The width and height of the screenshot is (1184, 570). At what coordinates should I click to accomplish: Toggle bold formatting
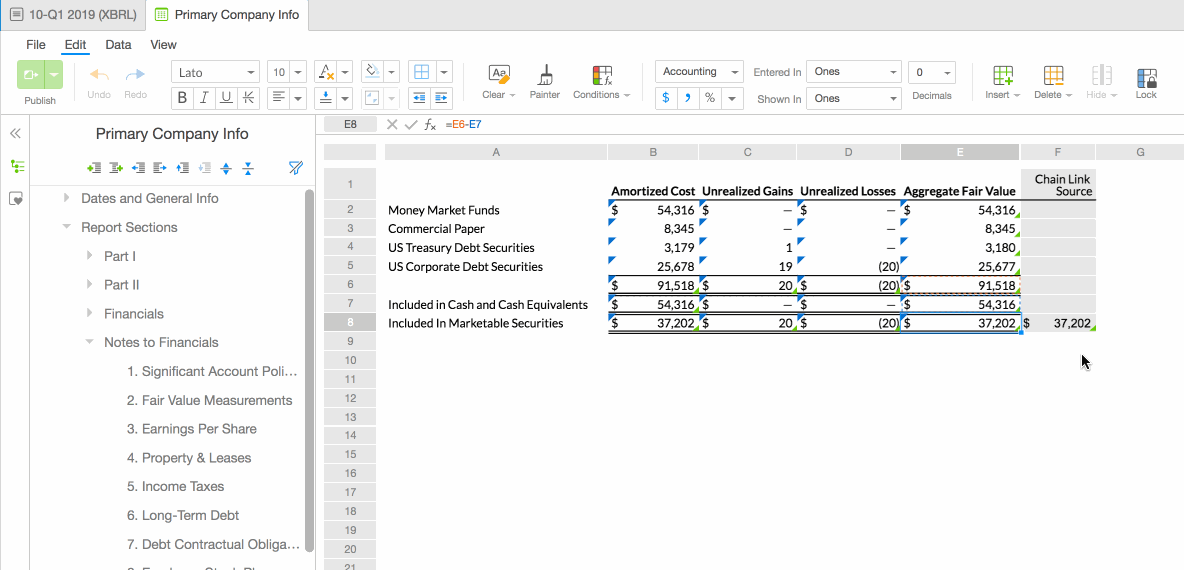coord(183,98)
